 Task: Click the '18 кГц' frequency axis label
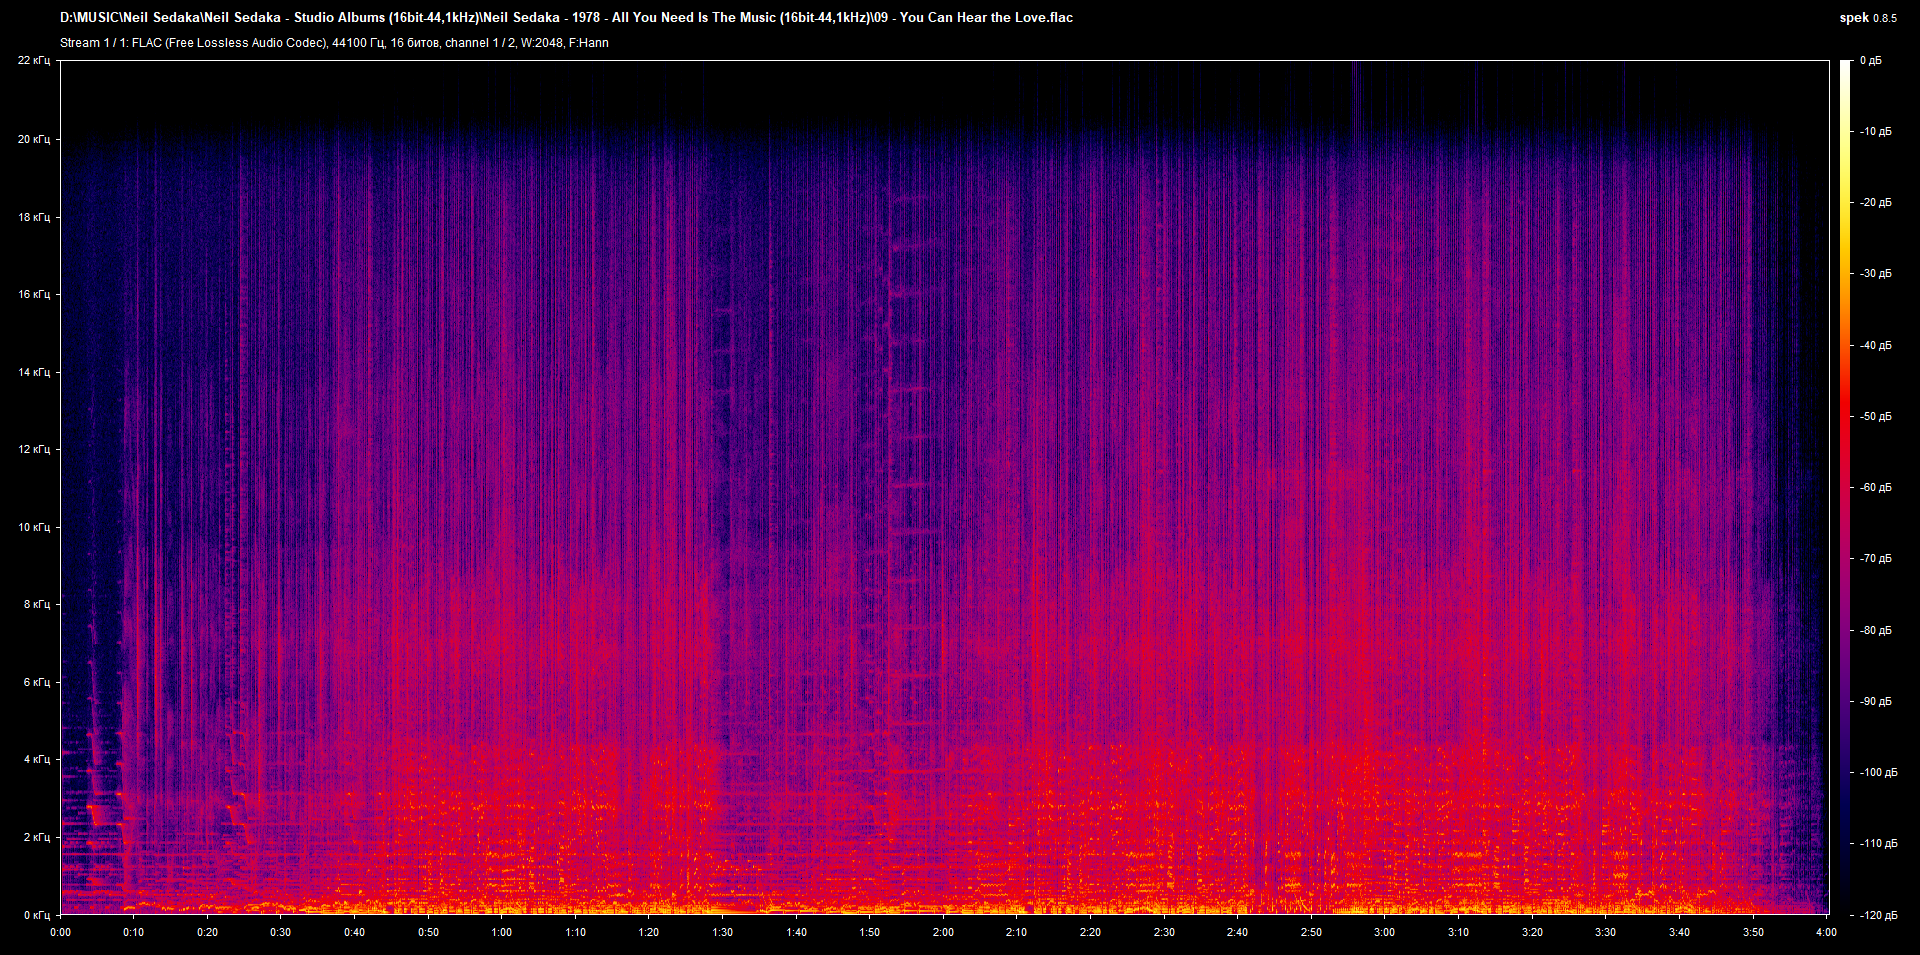click(x=34, y=217)
